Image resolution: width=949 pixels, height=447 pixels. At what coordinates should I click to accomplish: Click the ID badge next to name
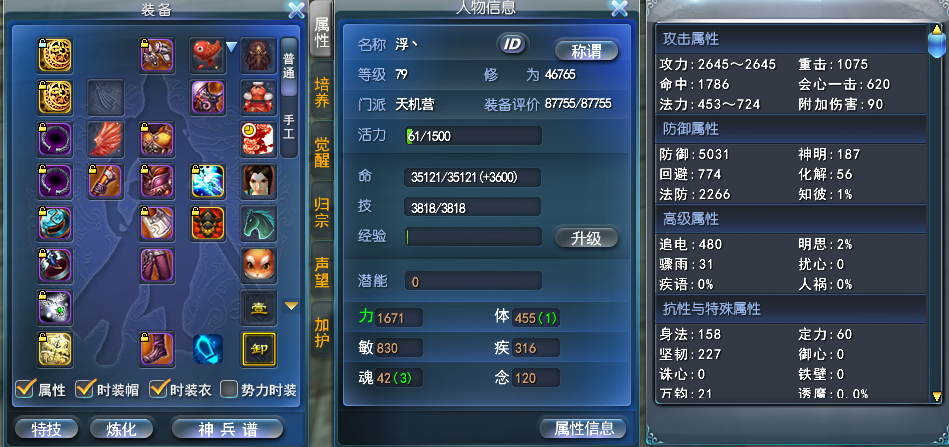[513, 44]
